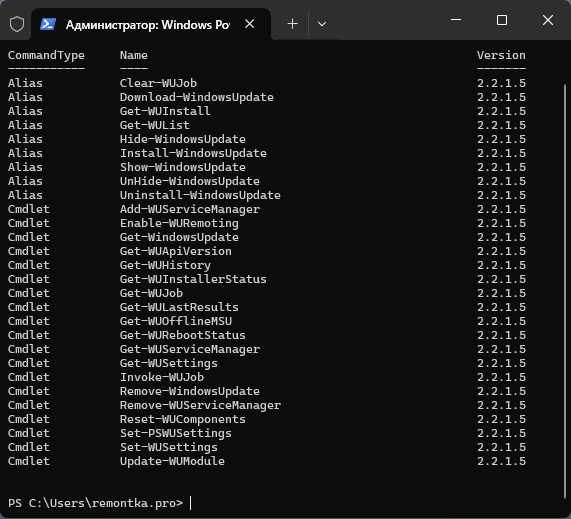
Task: Click the Get-WURebootStatus cmdlet
Action: pyautogui.click(x=182, y=335)
